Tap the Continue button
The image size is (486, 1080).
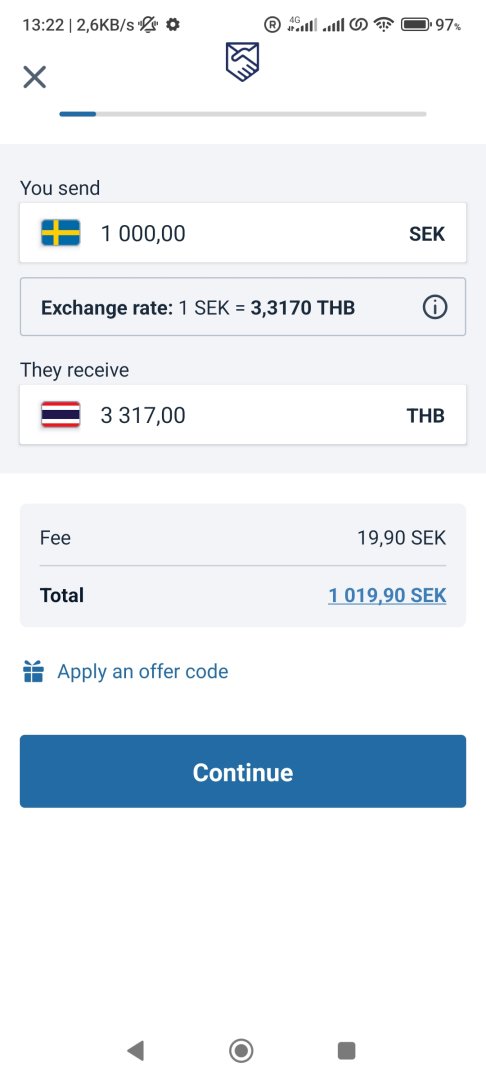[243, 771]
